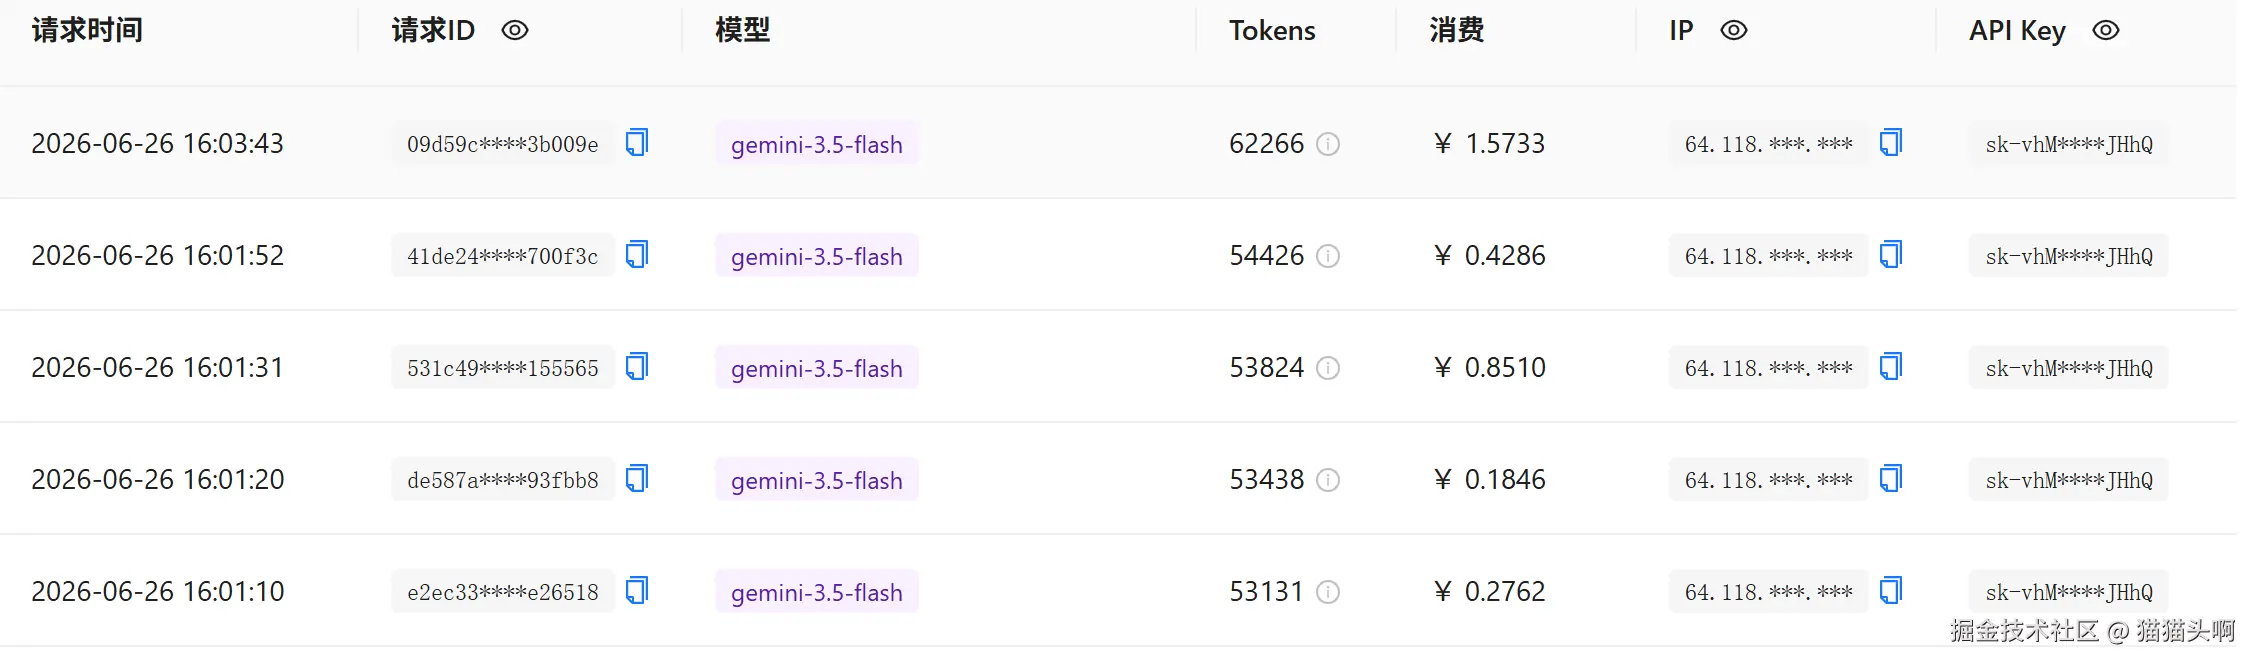Copy request ID 41de24****700f3c

(637, 255)
